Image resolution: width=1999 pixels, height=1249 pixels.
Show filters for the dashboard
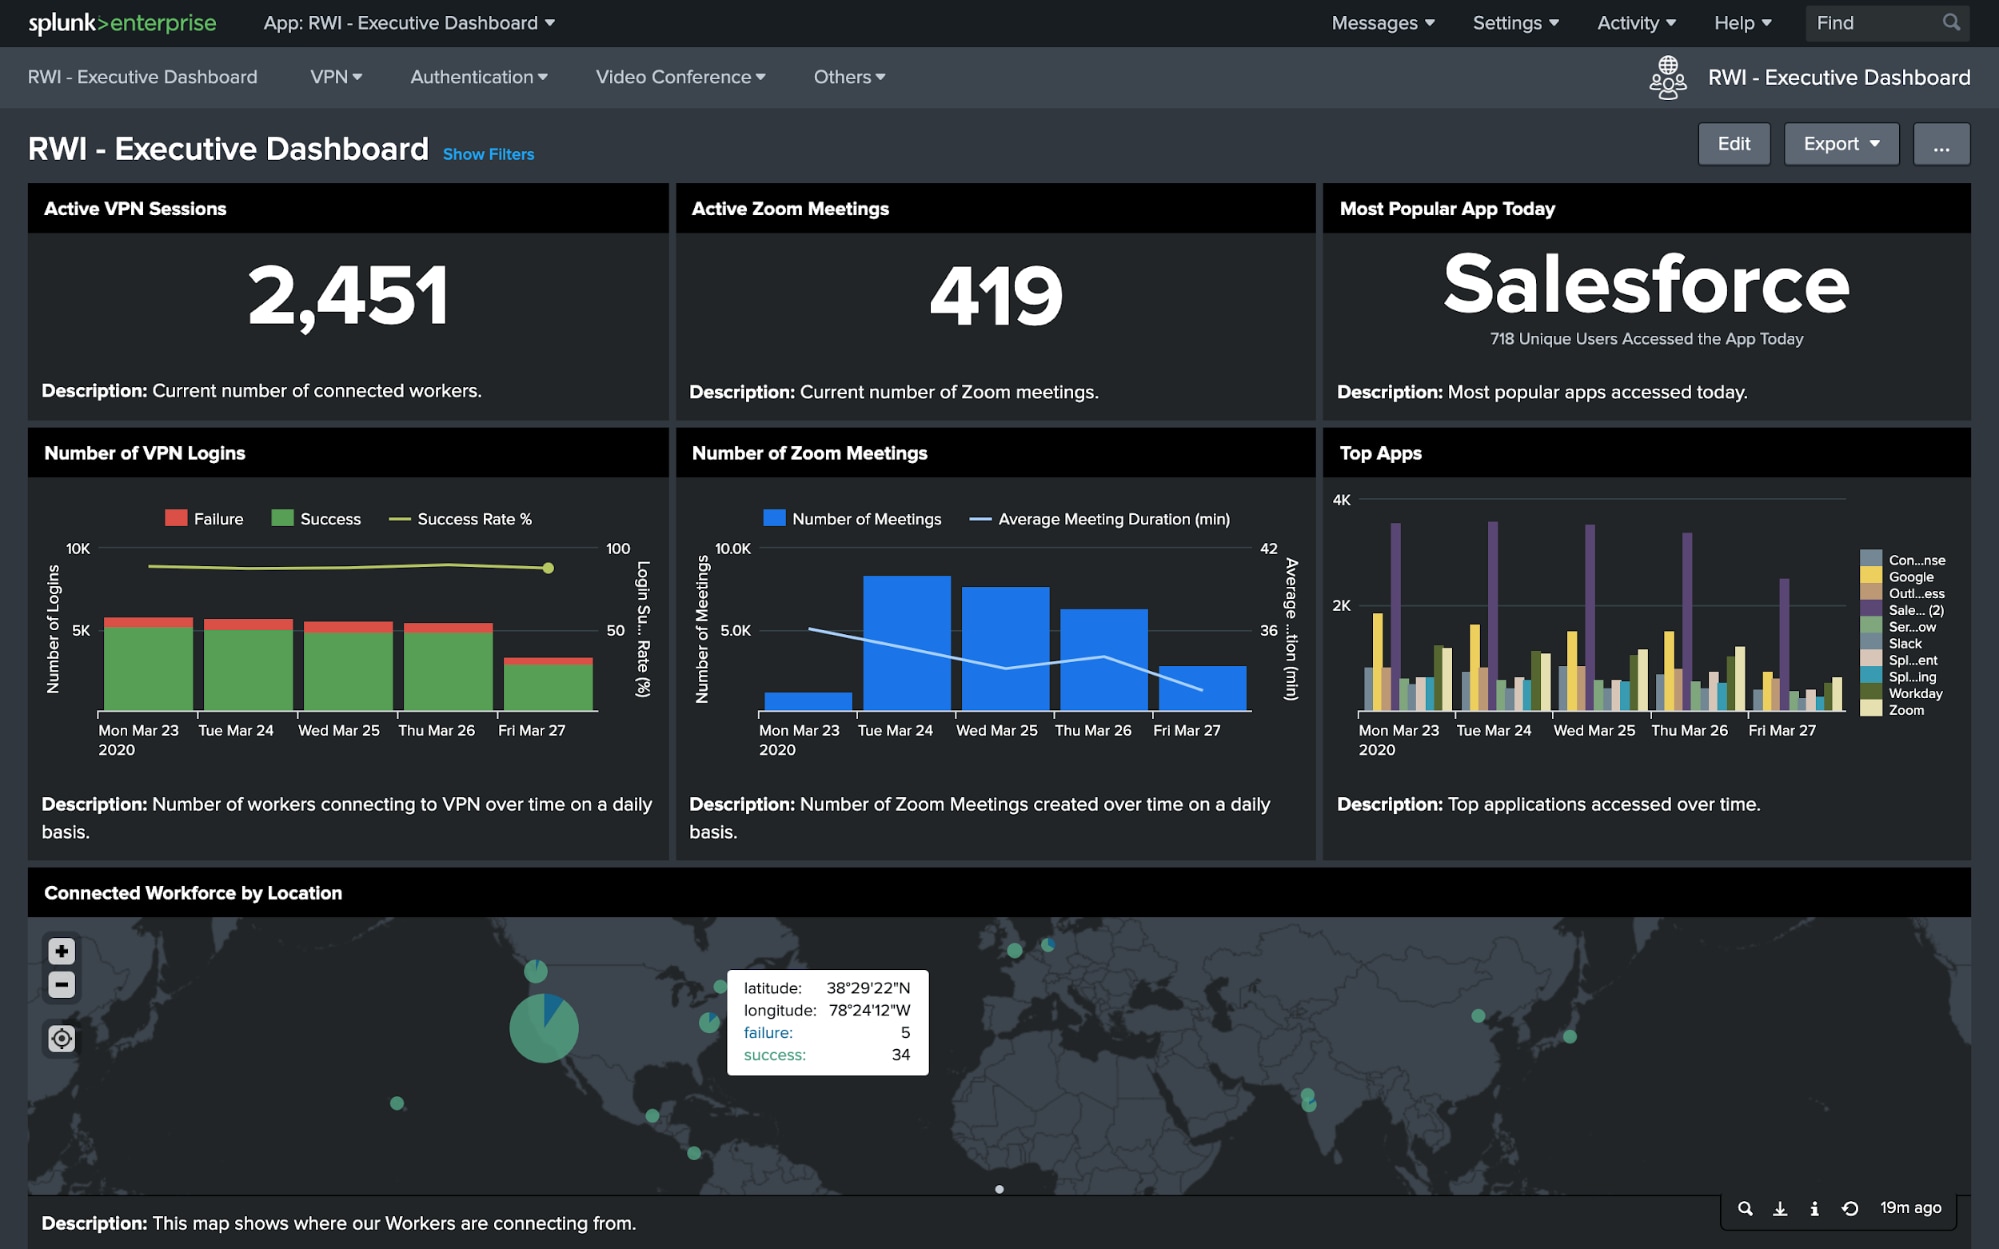pos(489,153)
